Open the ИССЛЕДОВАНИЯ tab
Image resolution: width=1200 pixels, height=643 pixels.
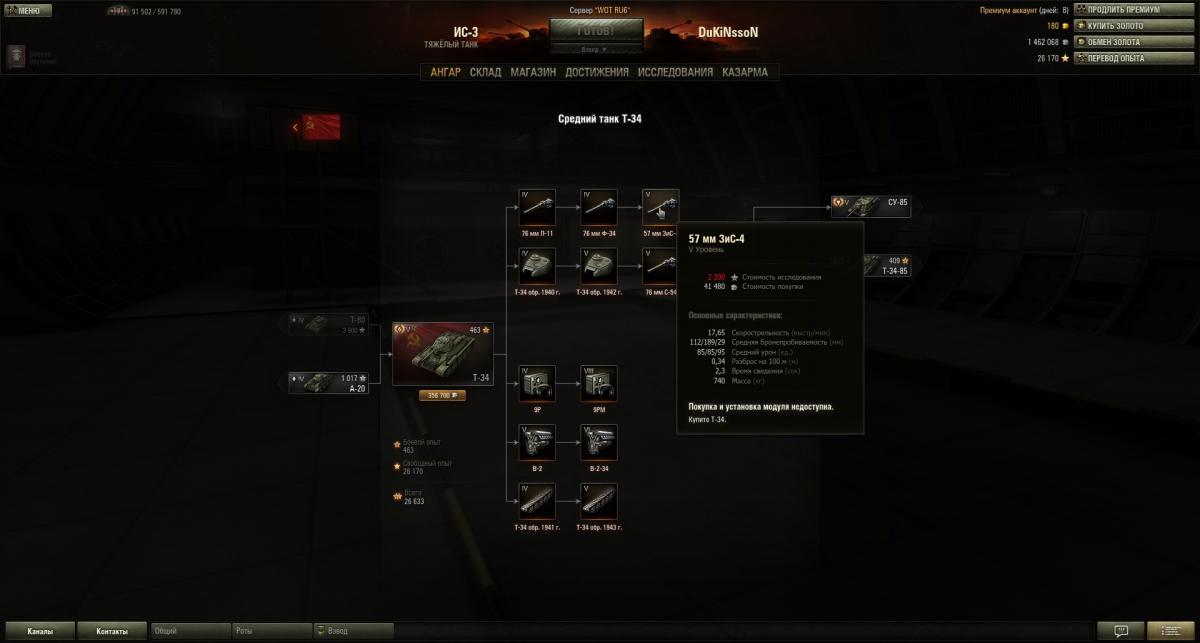[x=676, y=72]
